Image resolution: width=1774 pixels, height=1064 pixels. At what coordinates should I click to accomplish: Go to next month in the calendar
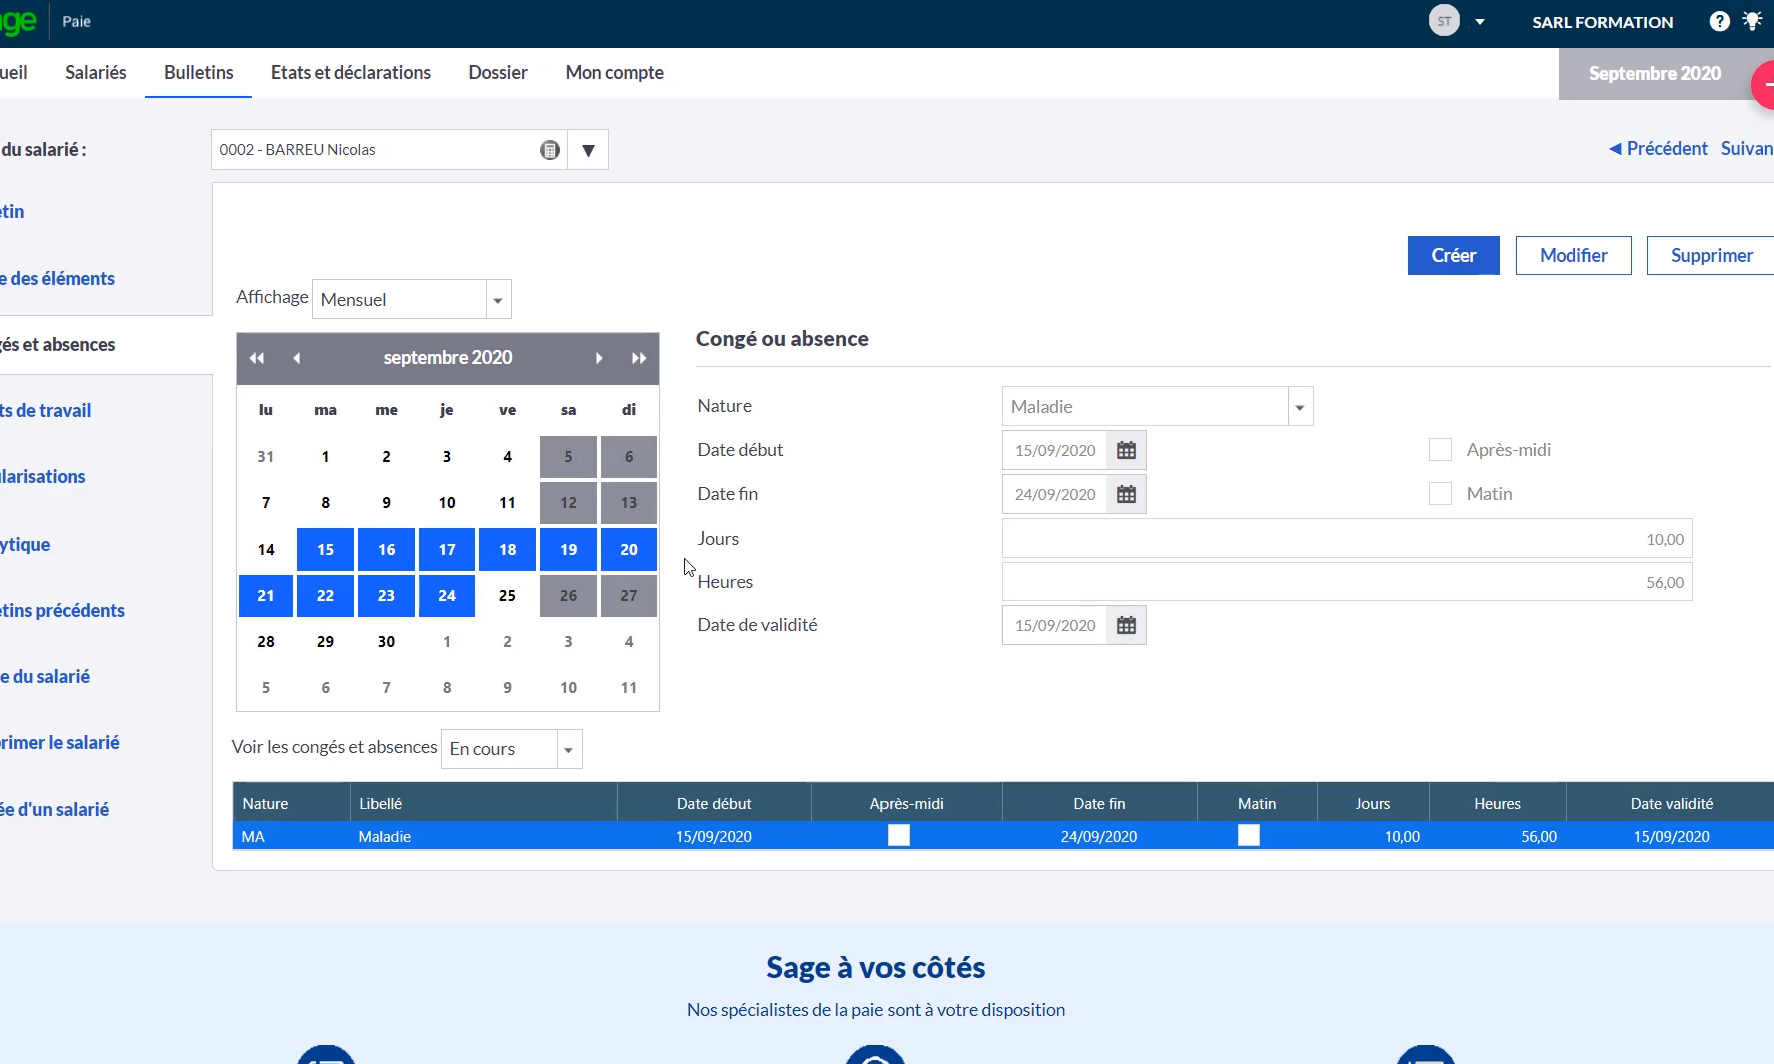[599, 358]
